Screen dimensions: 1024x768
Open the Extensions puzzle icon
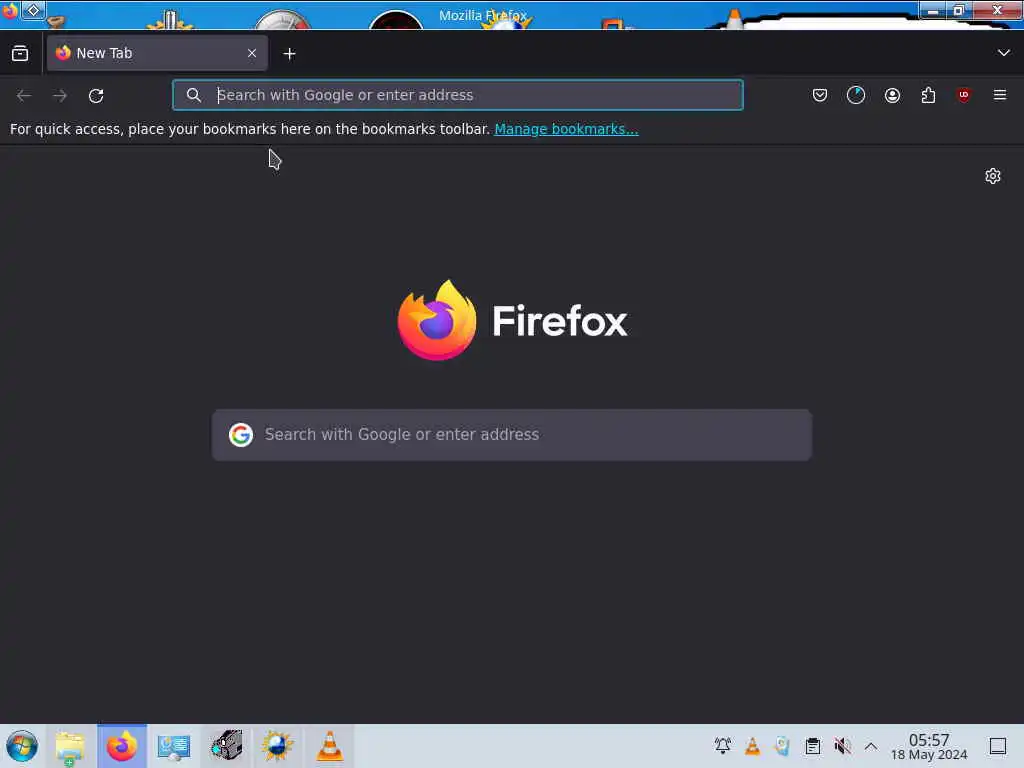click(928, 95)
